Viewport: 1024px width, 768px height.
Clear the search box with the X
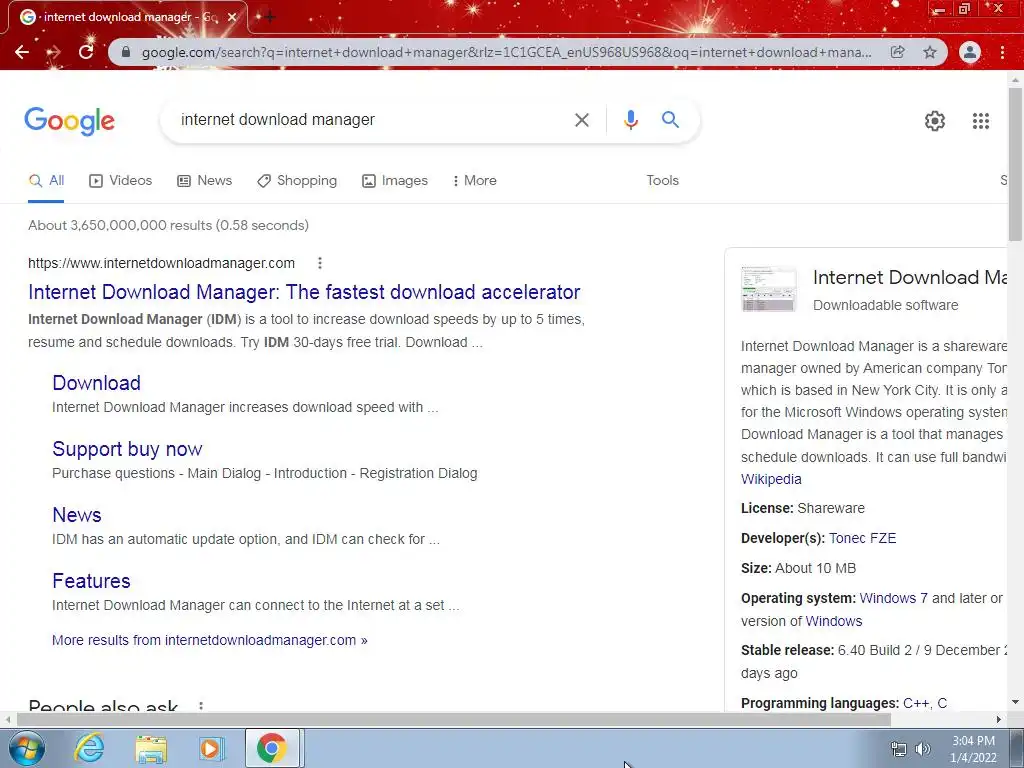point(581,120)
